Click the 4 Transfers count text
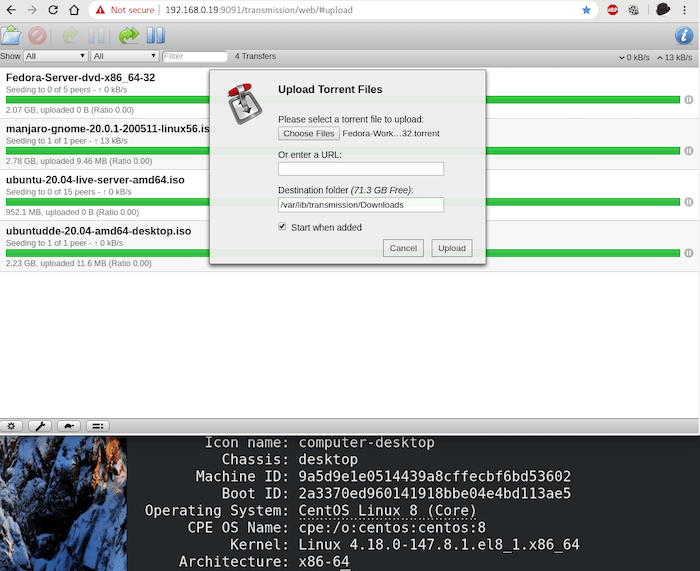The image size is (700, 571). (255, 56)
